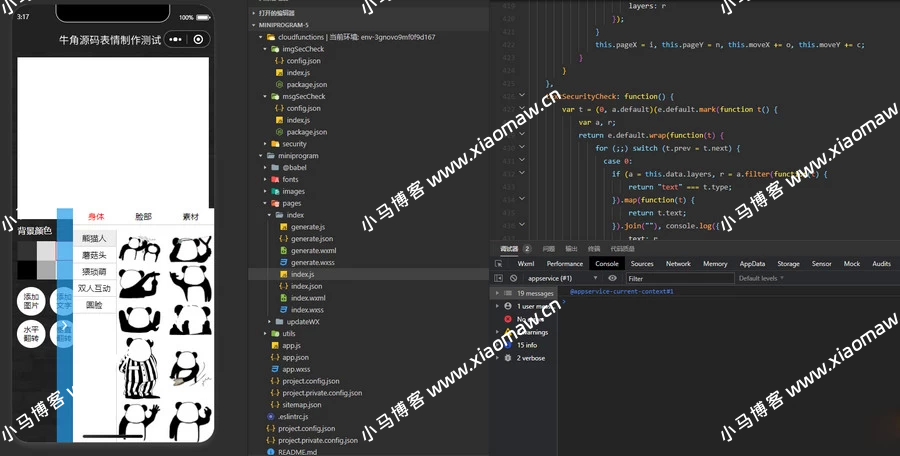Open the 素材 tab in simulator
The width and height of the screenshot is (900, 456).
[x=191, y=217]
